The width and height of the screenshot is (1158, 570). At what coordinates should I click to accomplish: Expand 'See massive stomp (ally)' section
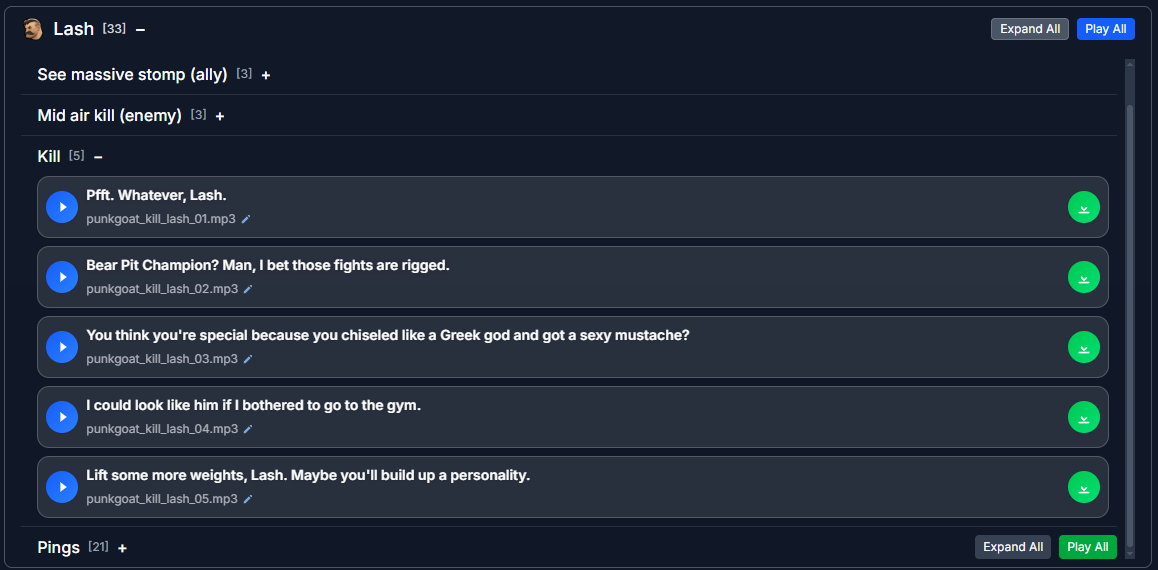(266, 75)
